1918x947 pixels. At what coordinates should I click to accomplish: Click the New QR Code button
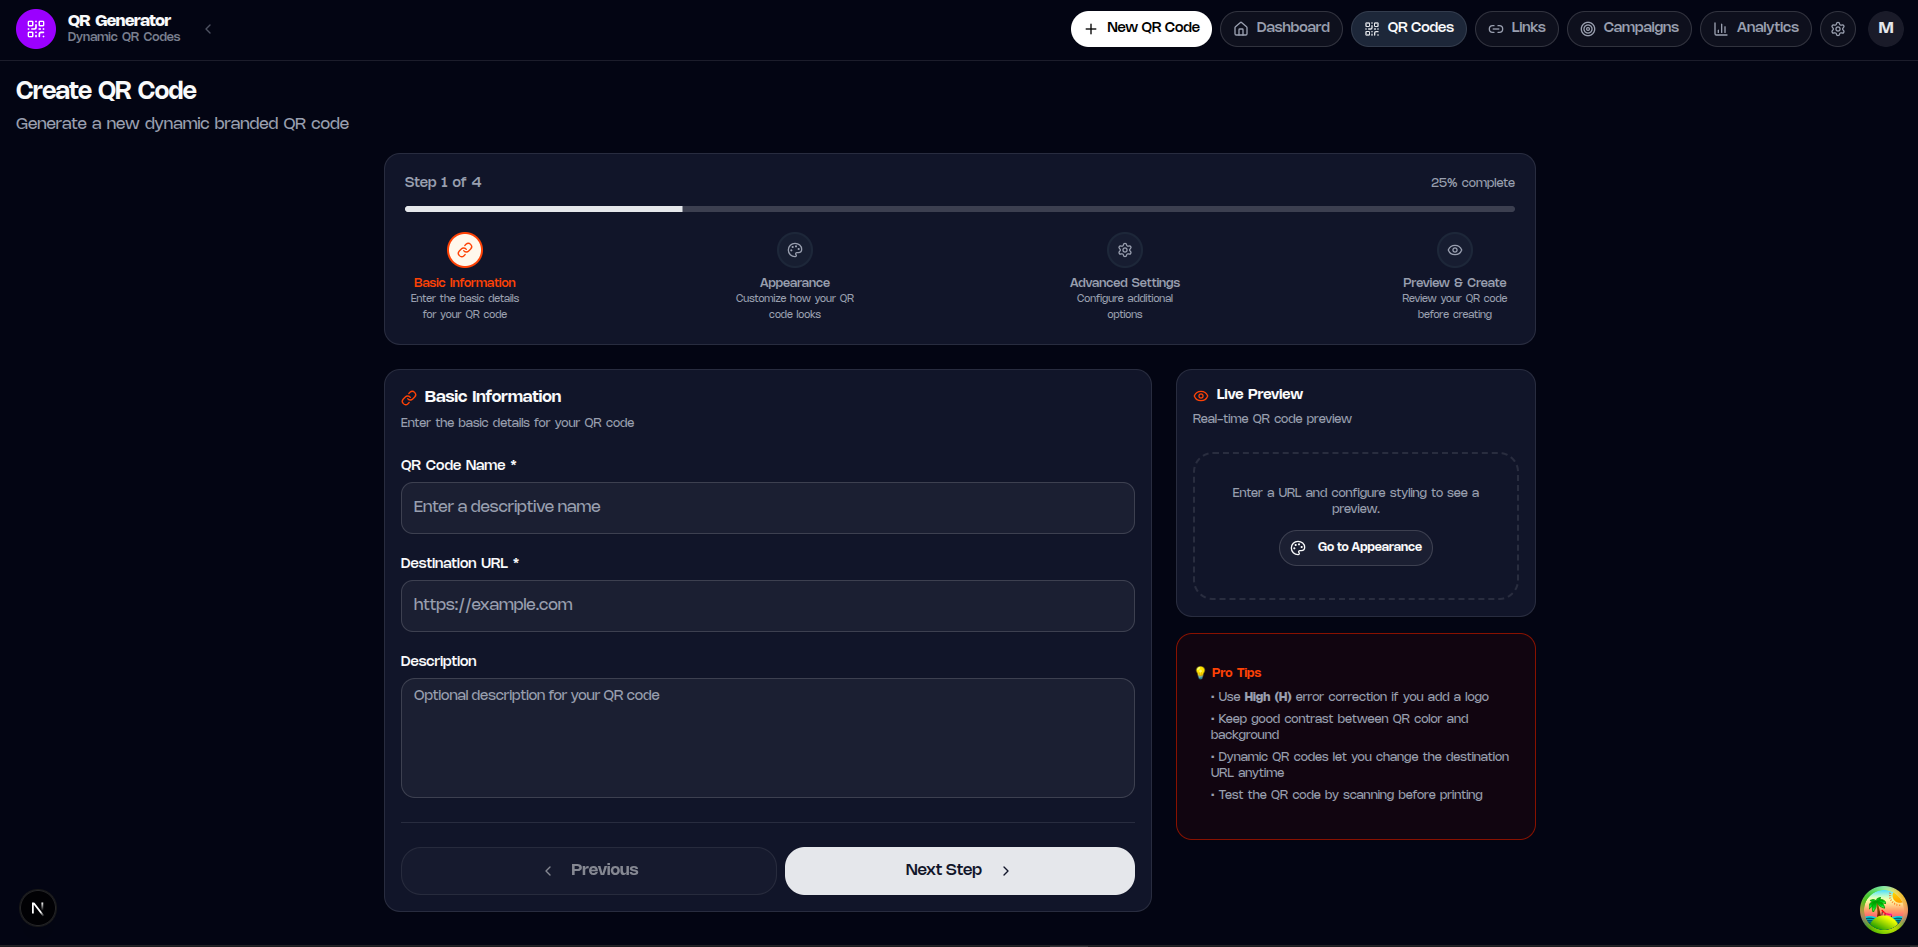point(1141,29)
